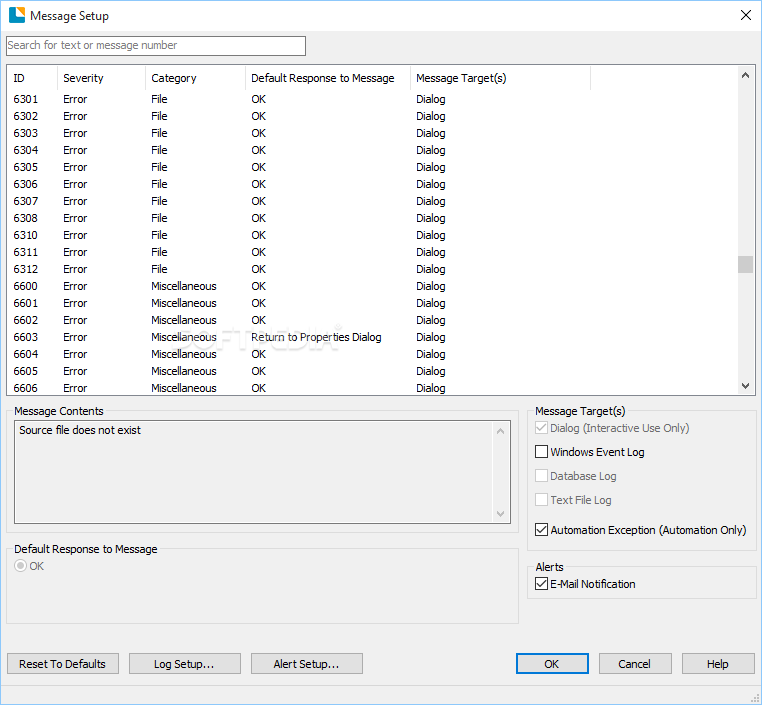Select message row 6605
Screen dimensions: 762x705
point(372,371)
